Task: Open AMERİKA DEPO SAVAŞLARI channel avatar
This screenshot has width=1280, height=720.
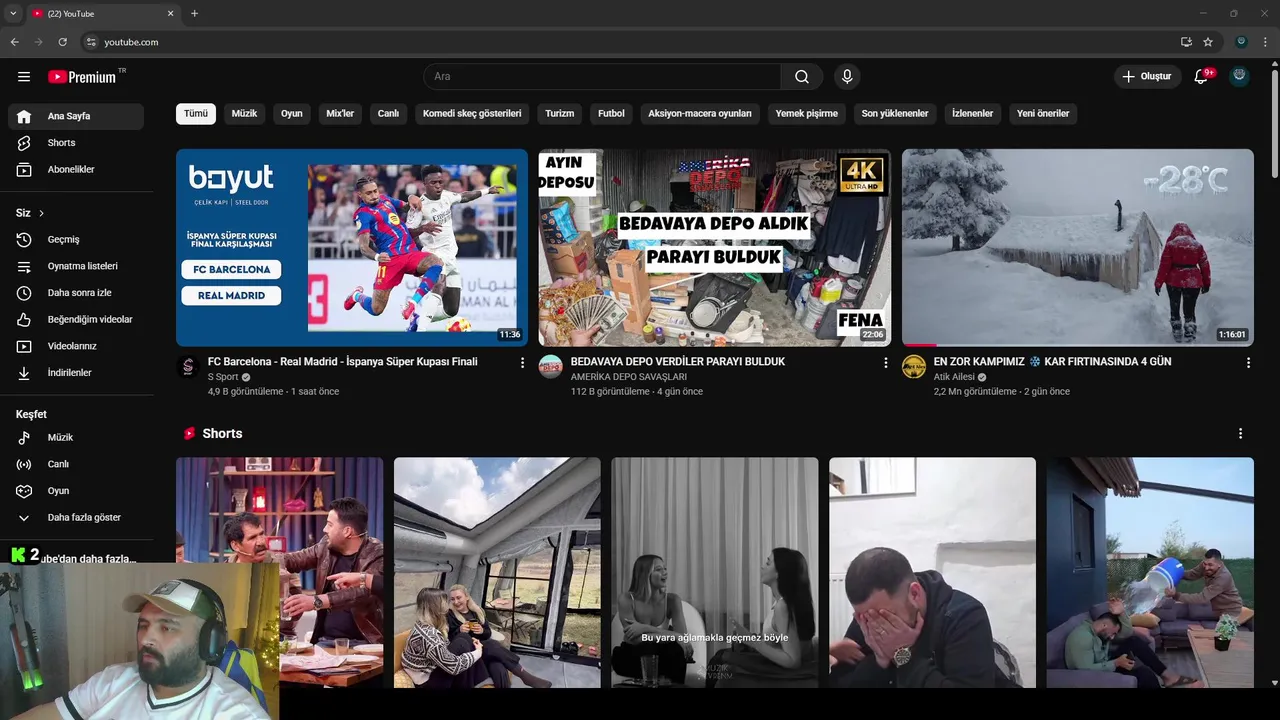Action: pyautogui.click(x=551, y=367)
